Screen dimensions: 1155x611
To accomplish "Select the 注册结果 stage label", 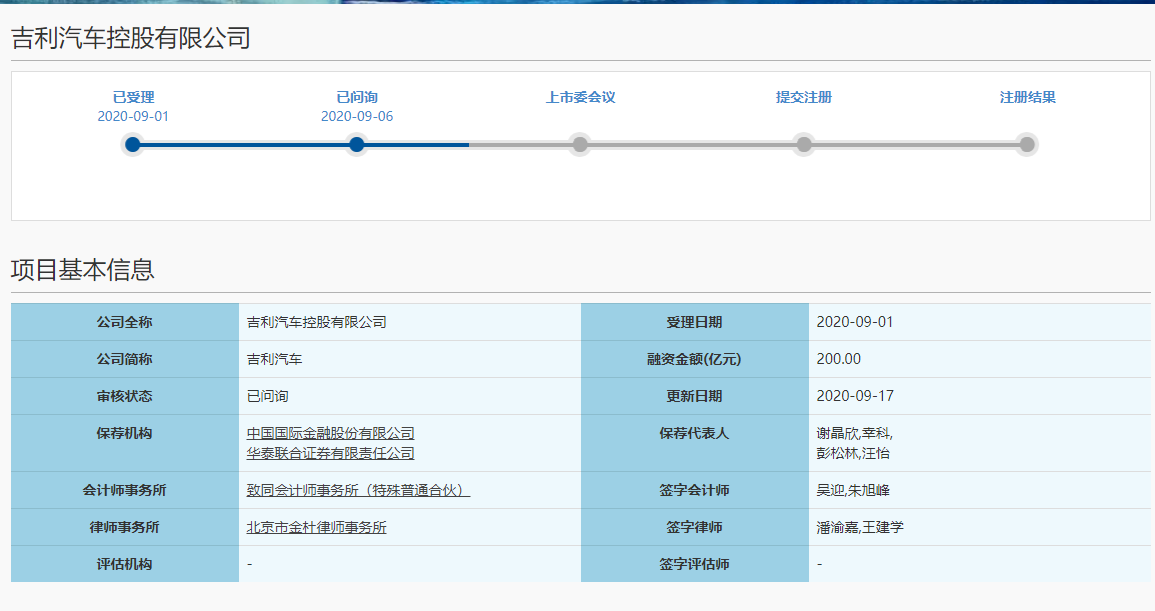I will 1027,98.
